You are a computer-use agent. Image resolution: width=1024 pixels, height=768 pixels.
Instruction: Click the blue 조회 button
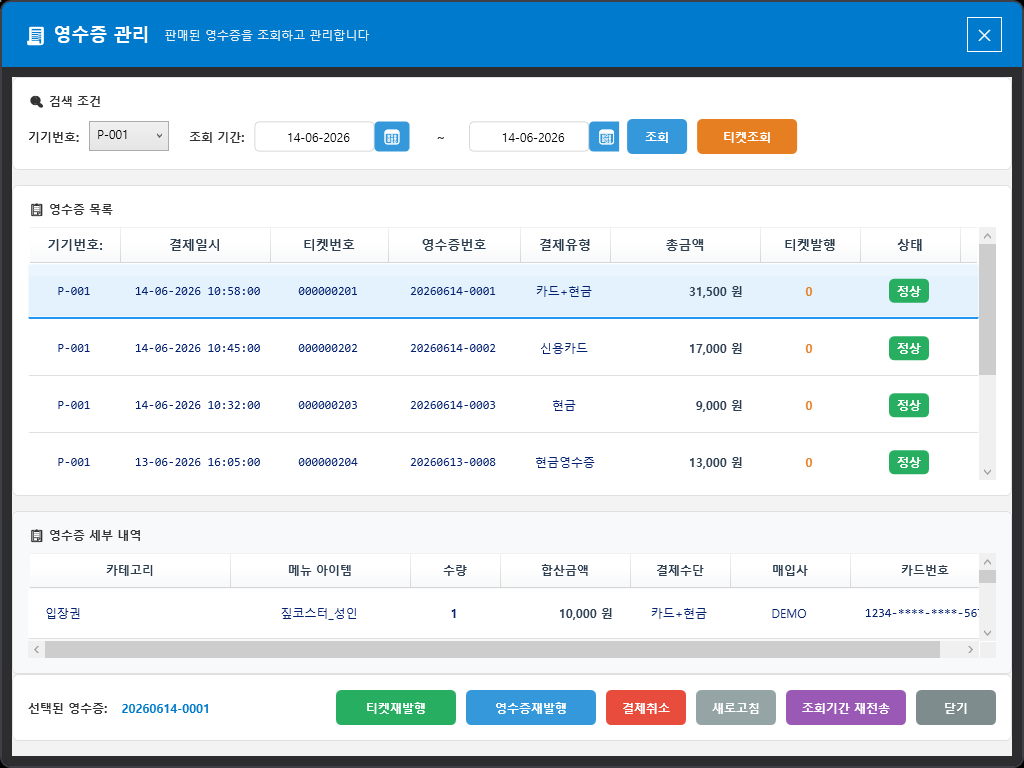point(657,136)
